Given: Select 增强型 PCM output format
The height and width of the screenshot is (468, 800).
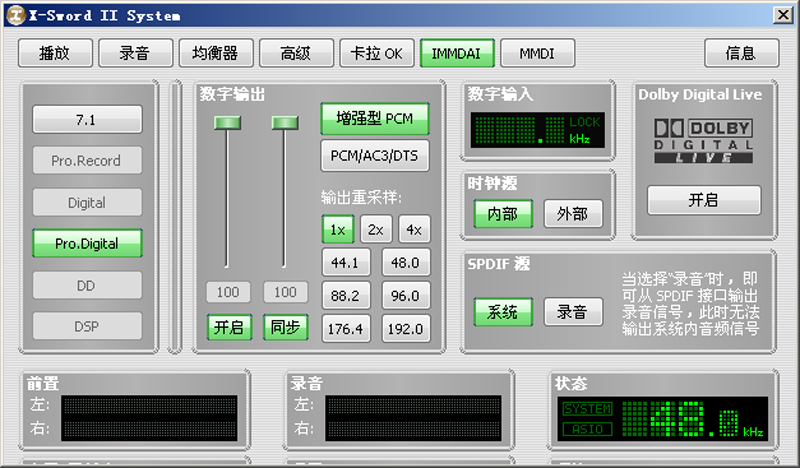Looking at the screenshot, I should [374, 119].
